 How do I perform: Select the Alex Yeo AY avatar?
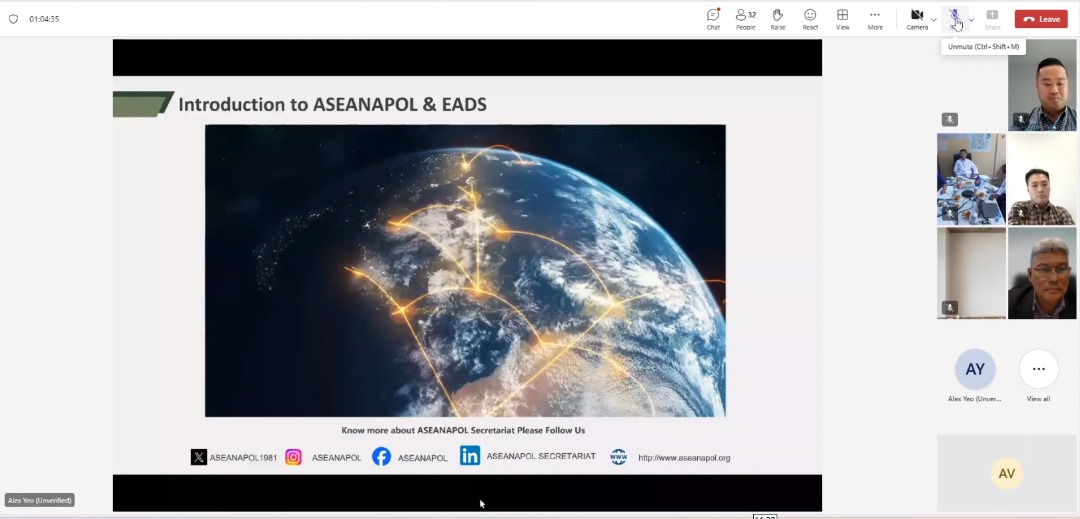974,369
